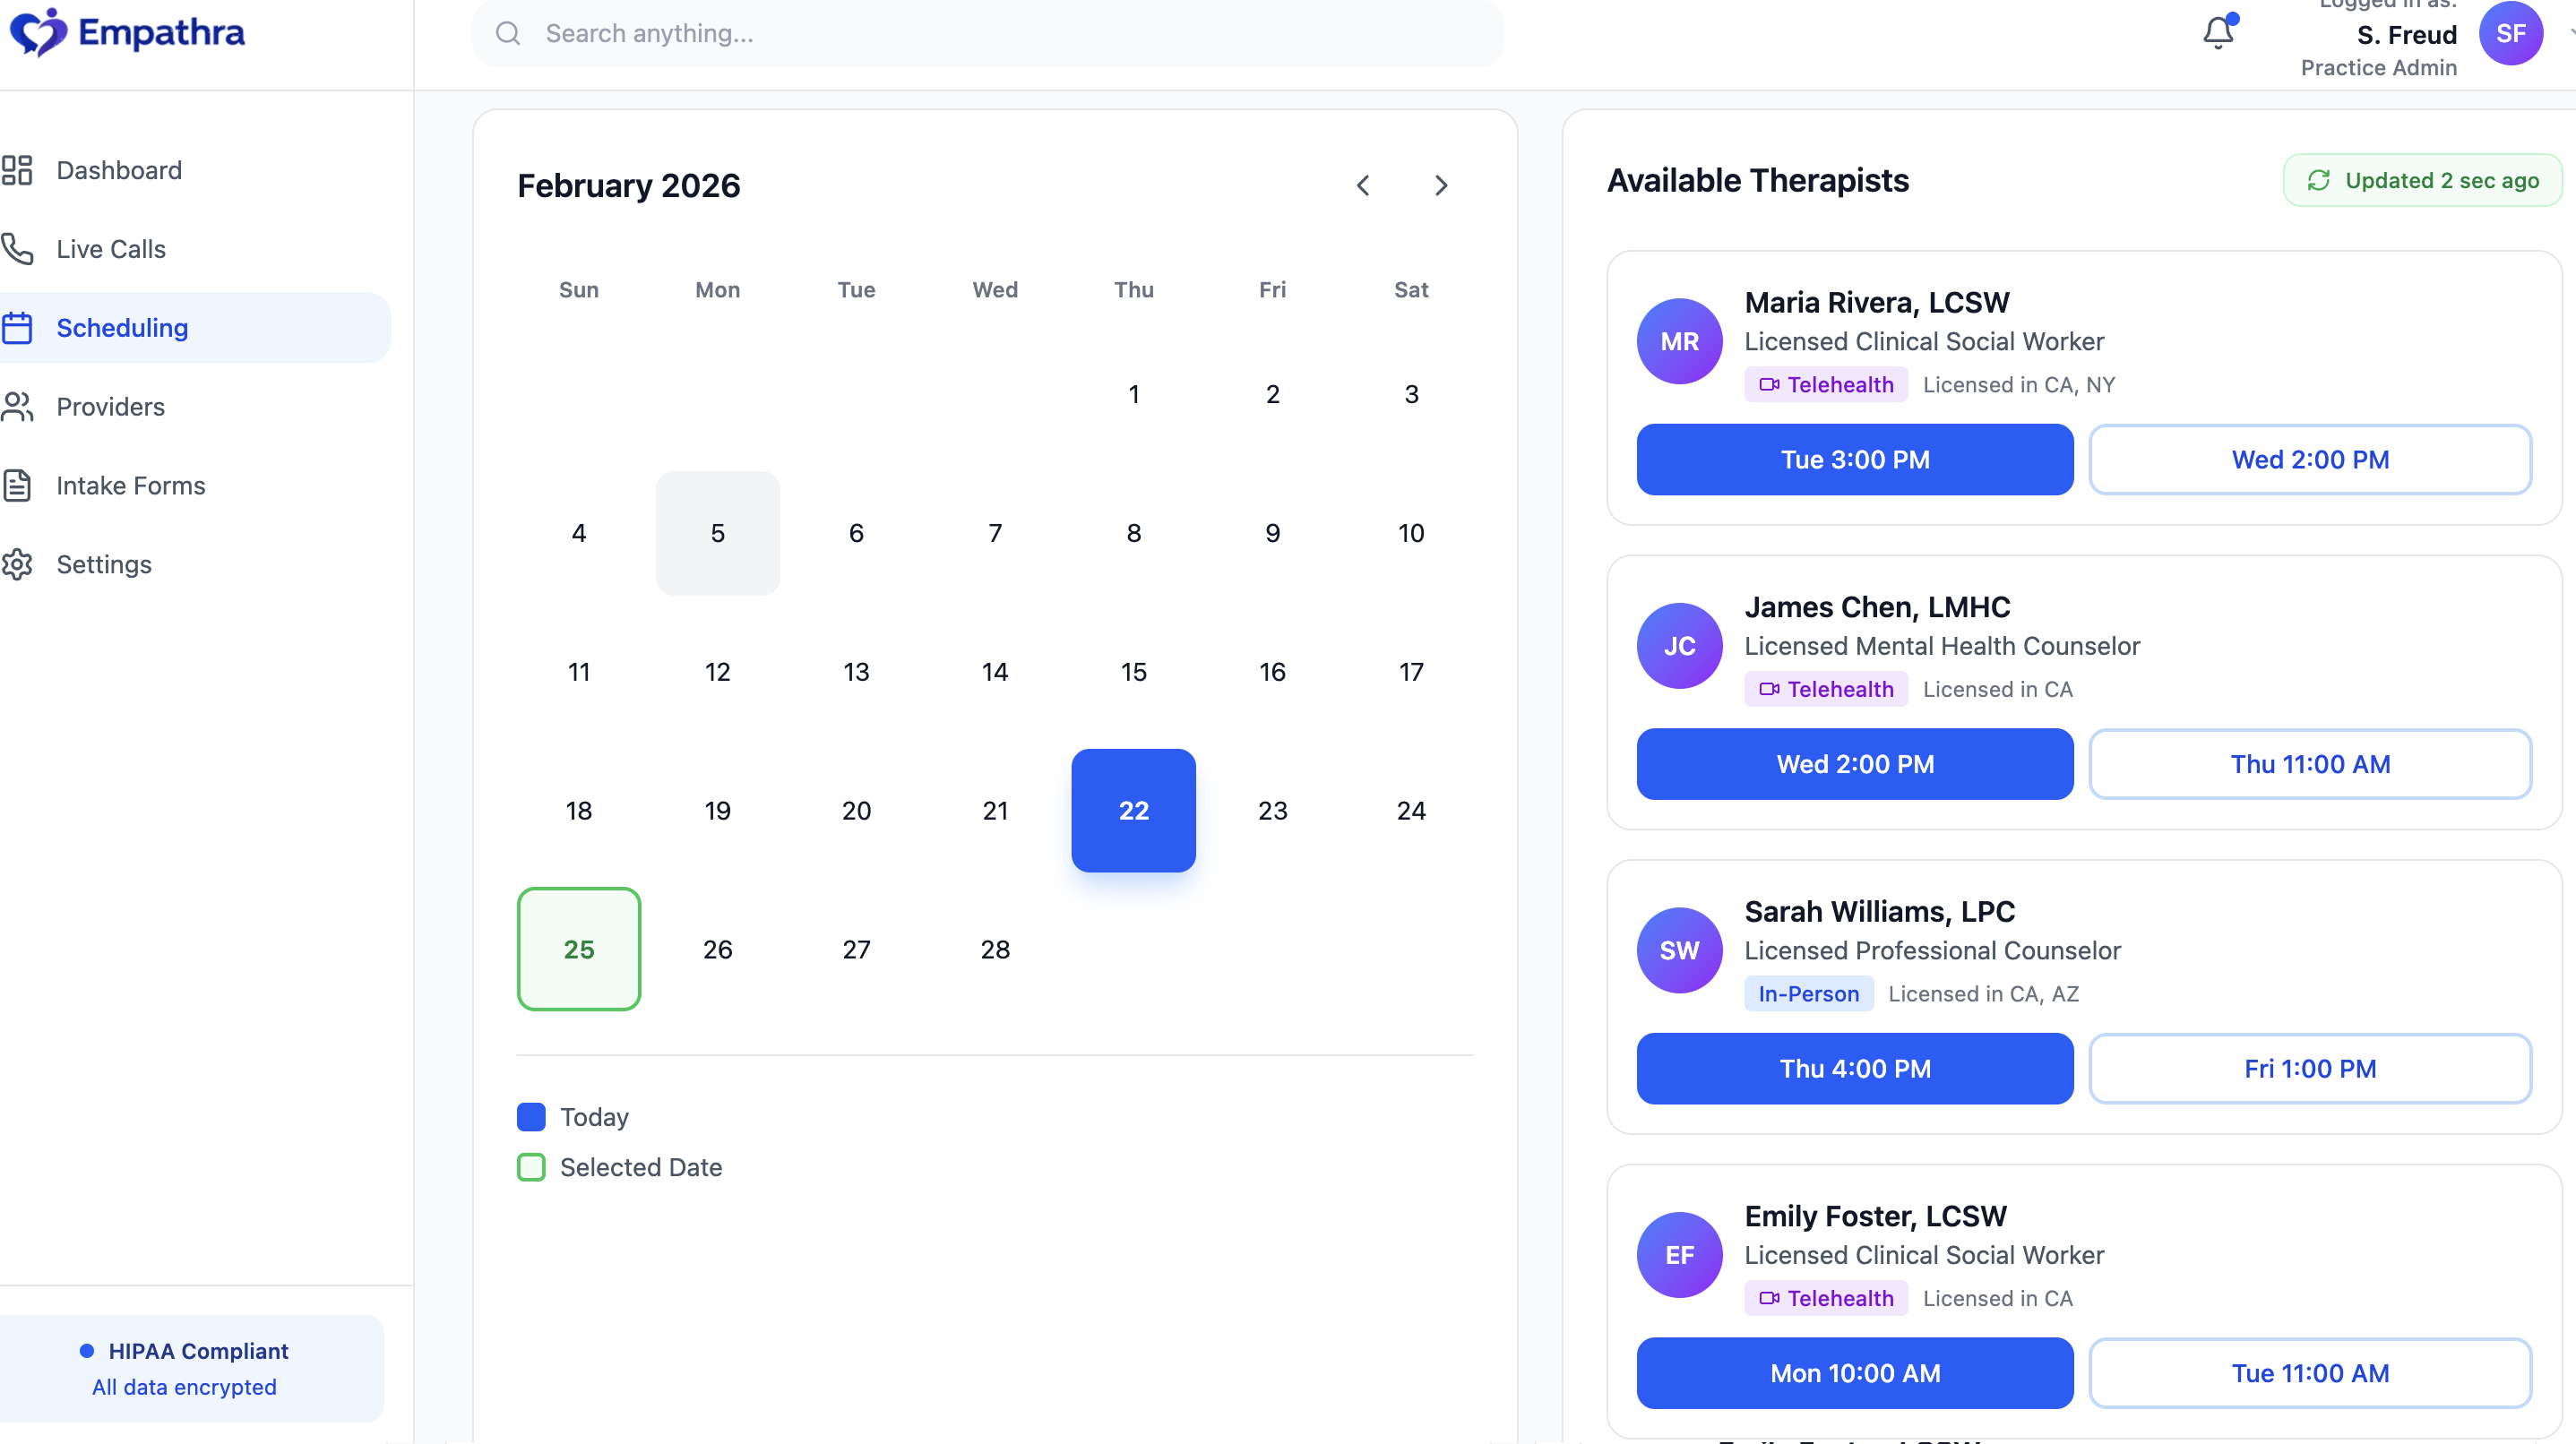Click the Search anything input field
This screenshot has height=1444, width=2576.
(x=990, y=33)
